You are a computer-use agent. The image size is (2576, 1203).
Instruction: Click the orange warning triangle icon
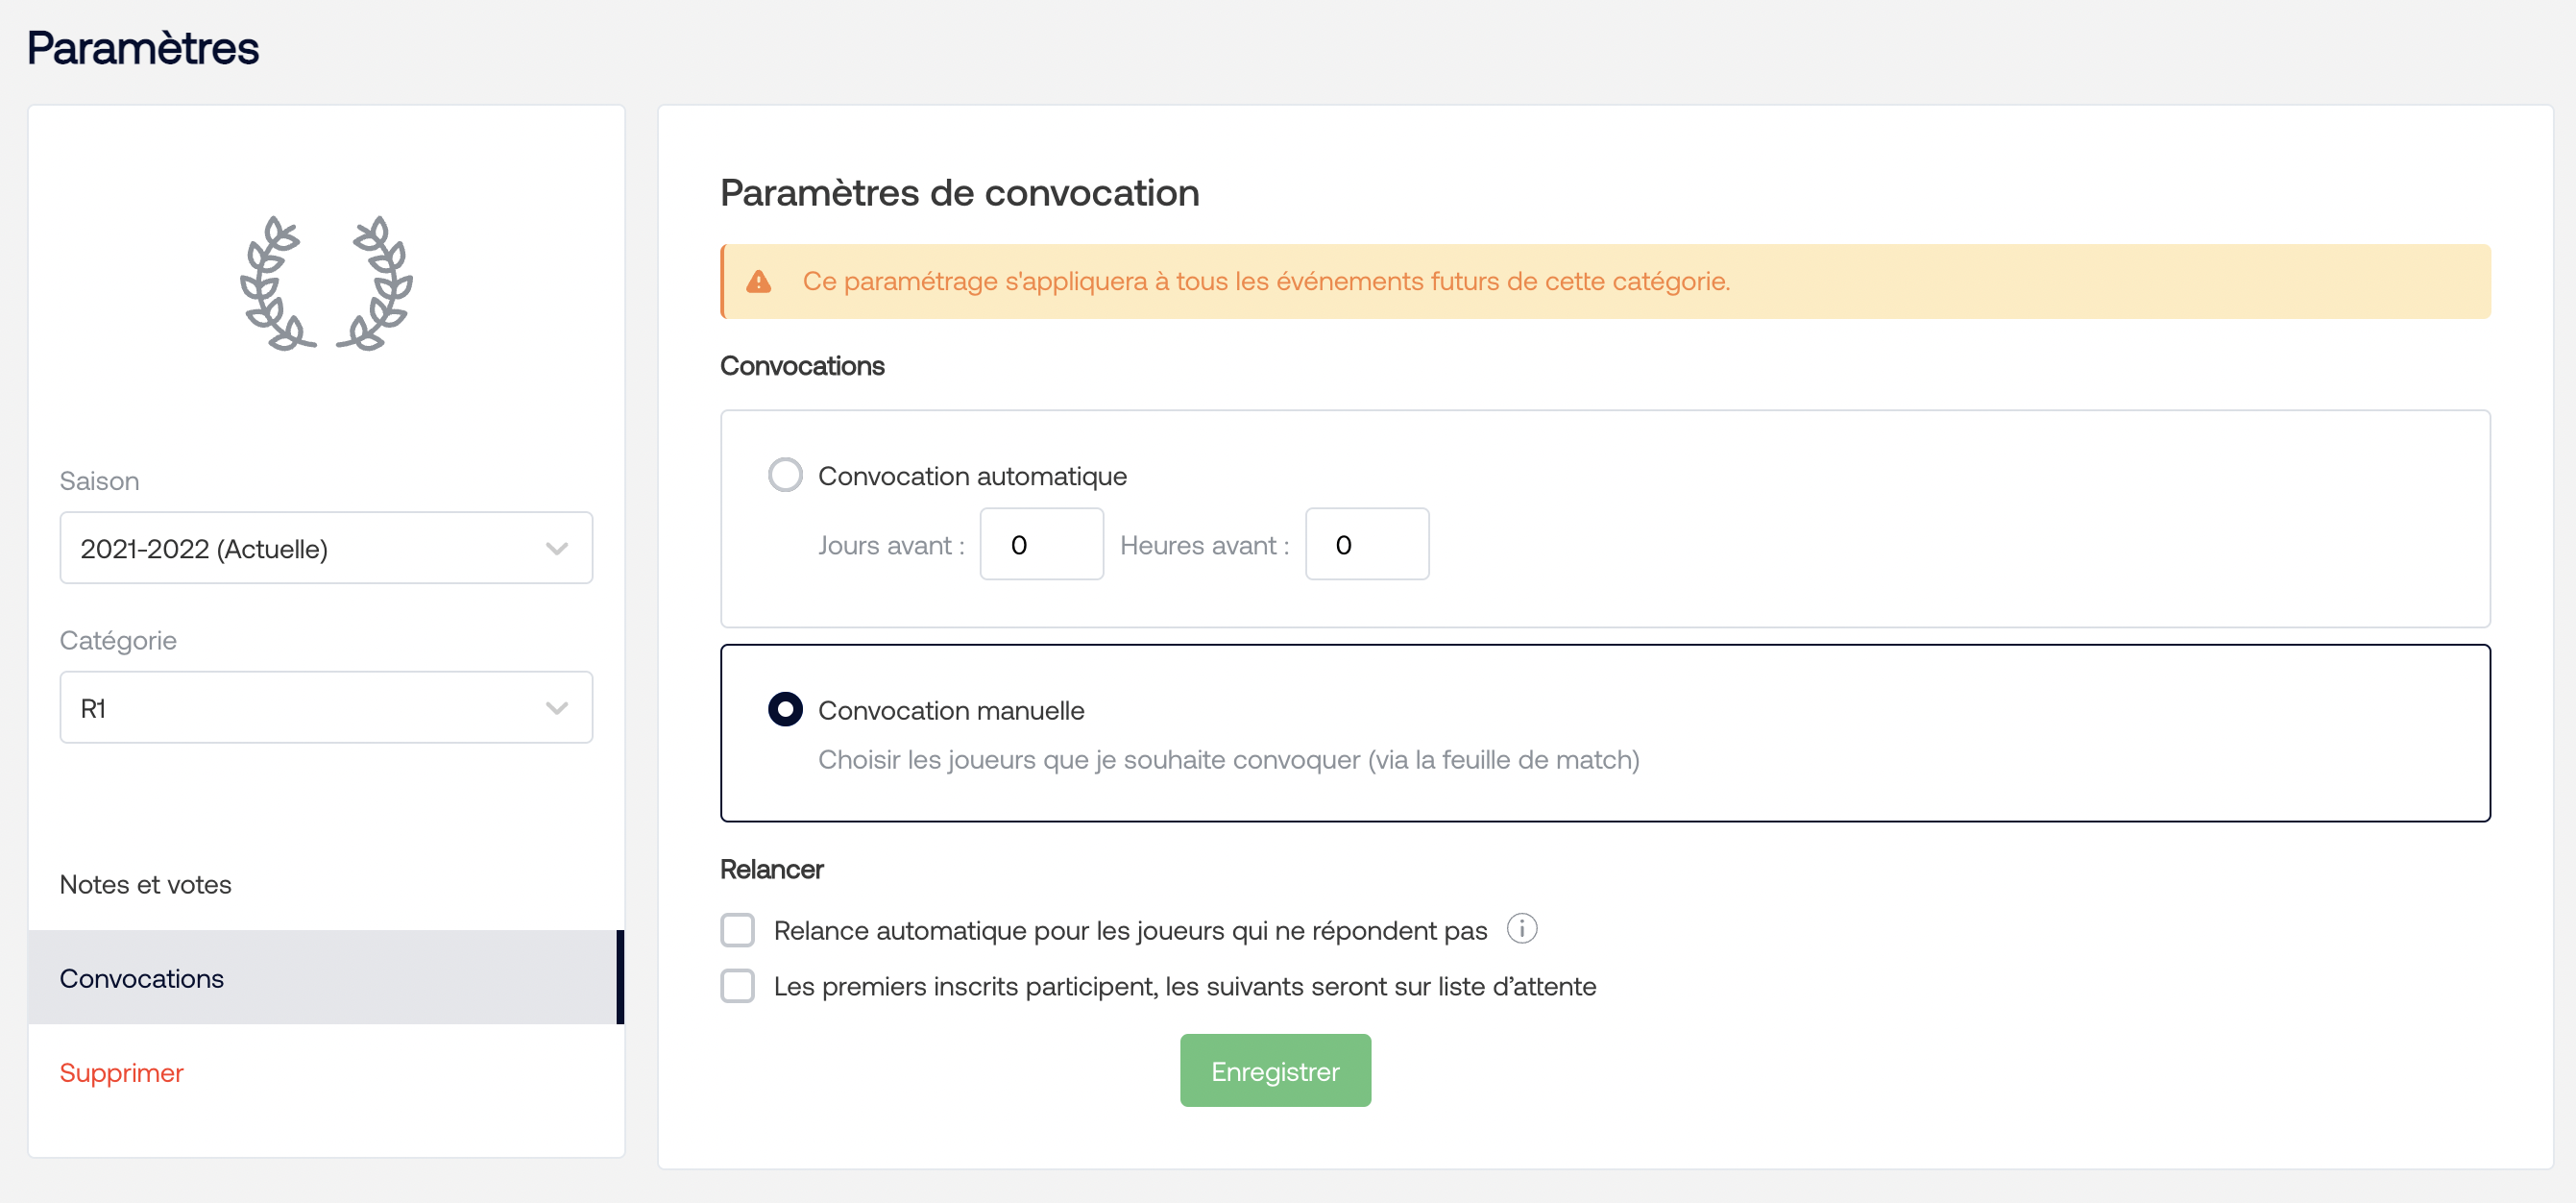759,282
